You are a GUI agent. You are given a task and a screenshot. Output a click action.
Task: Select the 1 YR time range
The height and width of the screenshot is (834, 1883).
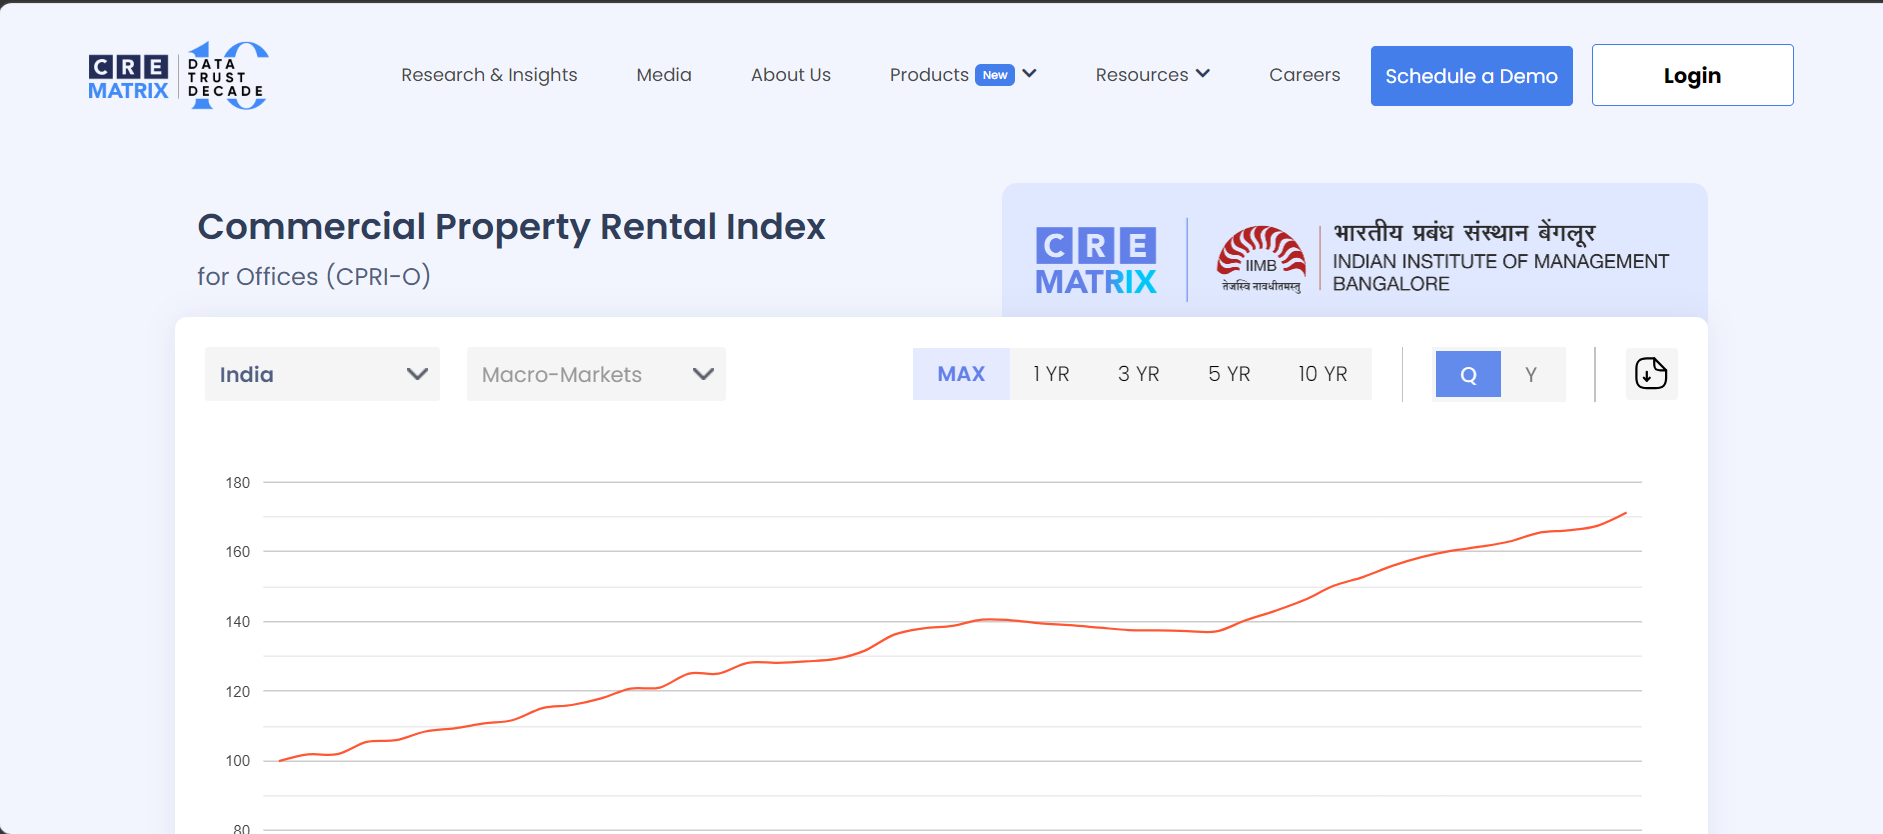click(x=1051, y=374)
